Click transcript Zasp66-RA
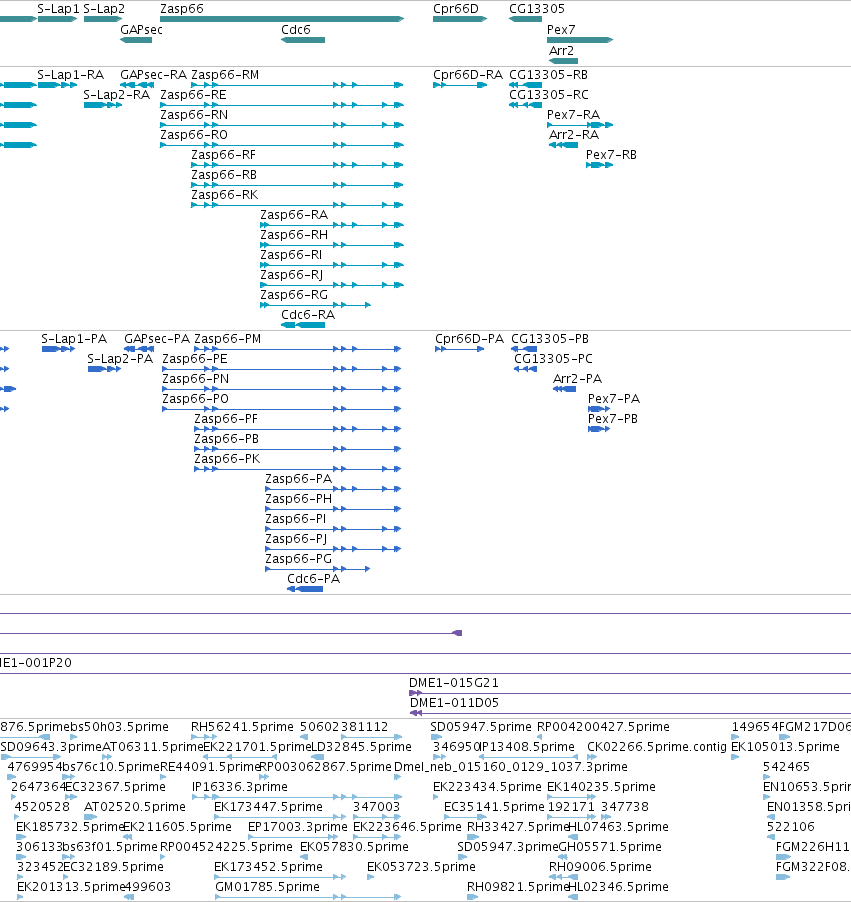 294,215
